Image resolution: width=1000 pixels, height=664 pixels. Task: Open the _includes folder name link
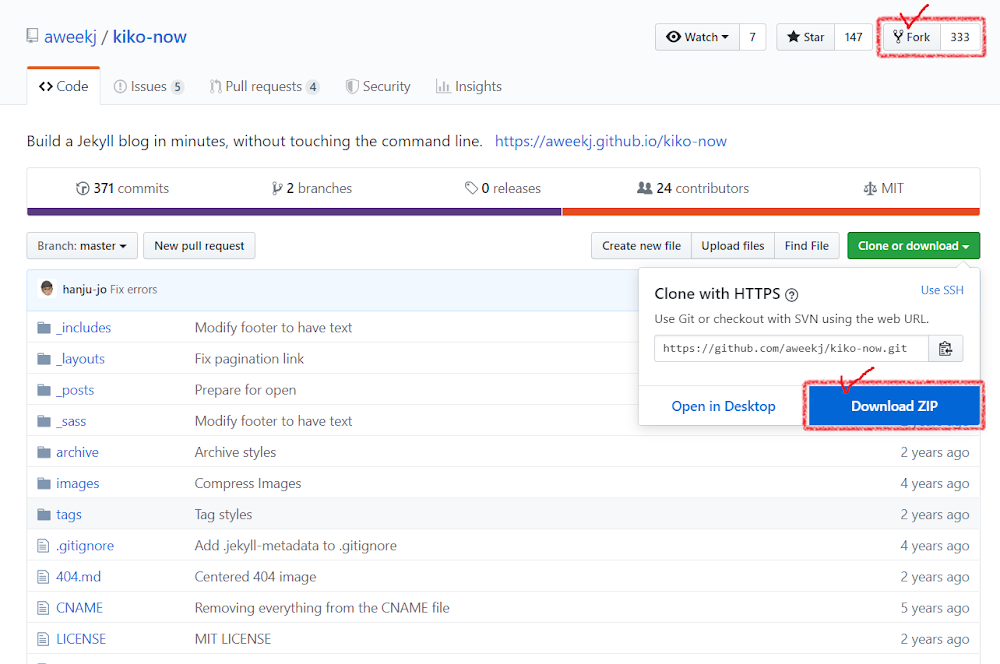(84, 328)
